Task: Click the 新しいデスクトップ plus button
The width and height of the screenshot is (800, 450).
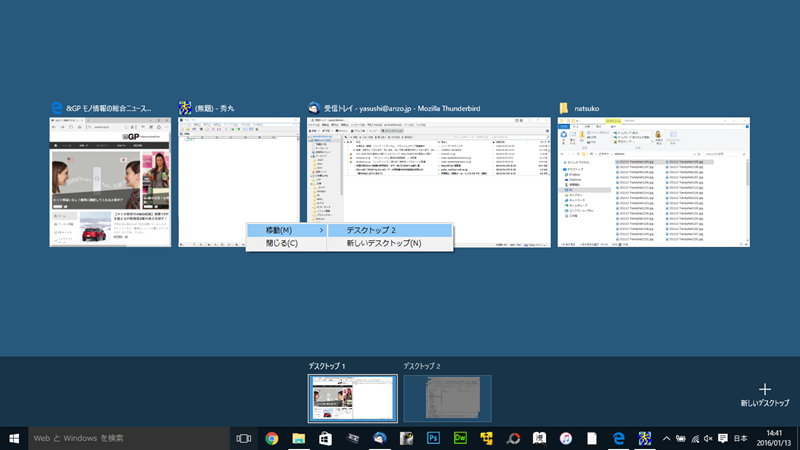Action: click(x=765, y=390)
